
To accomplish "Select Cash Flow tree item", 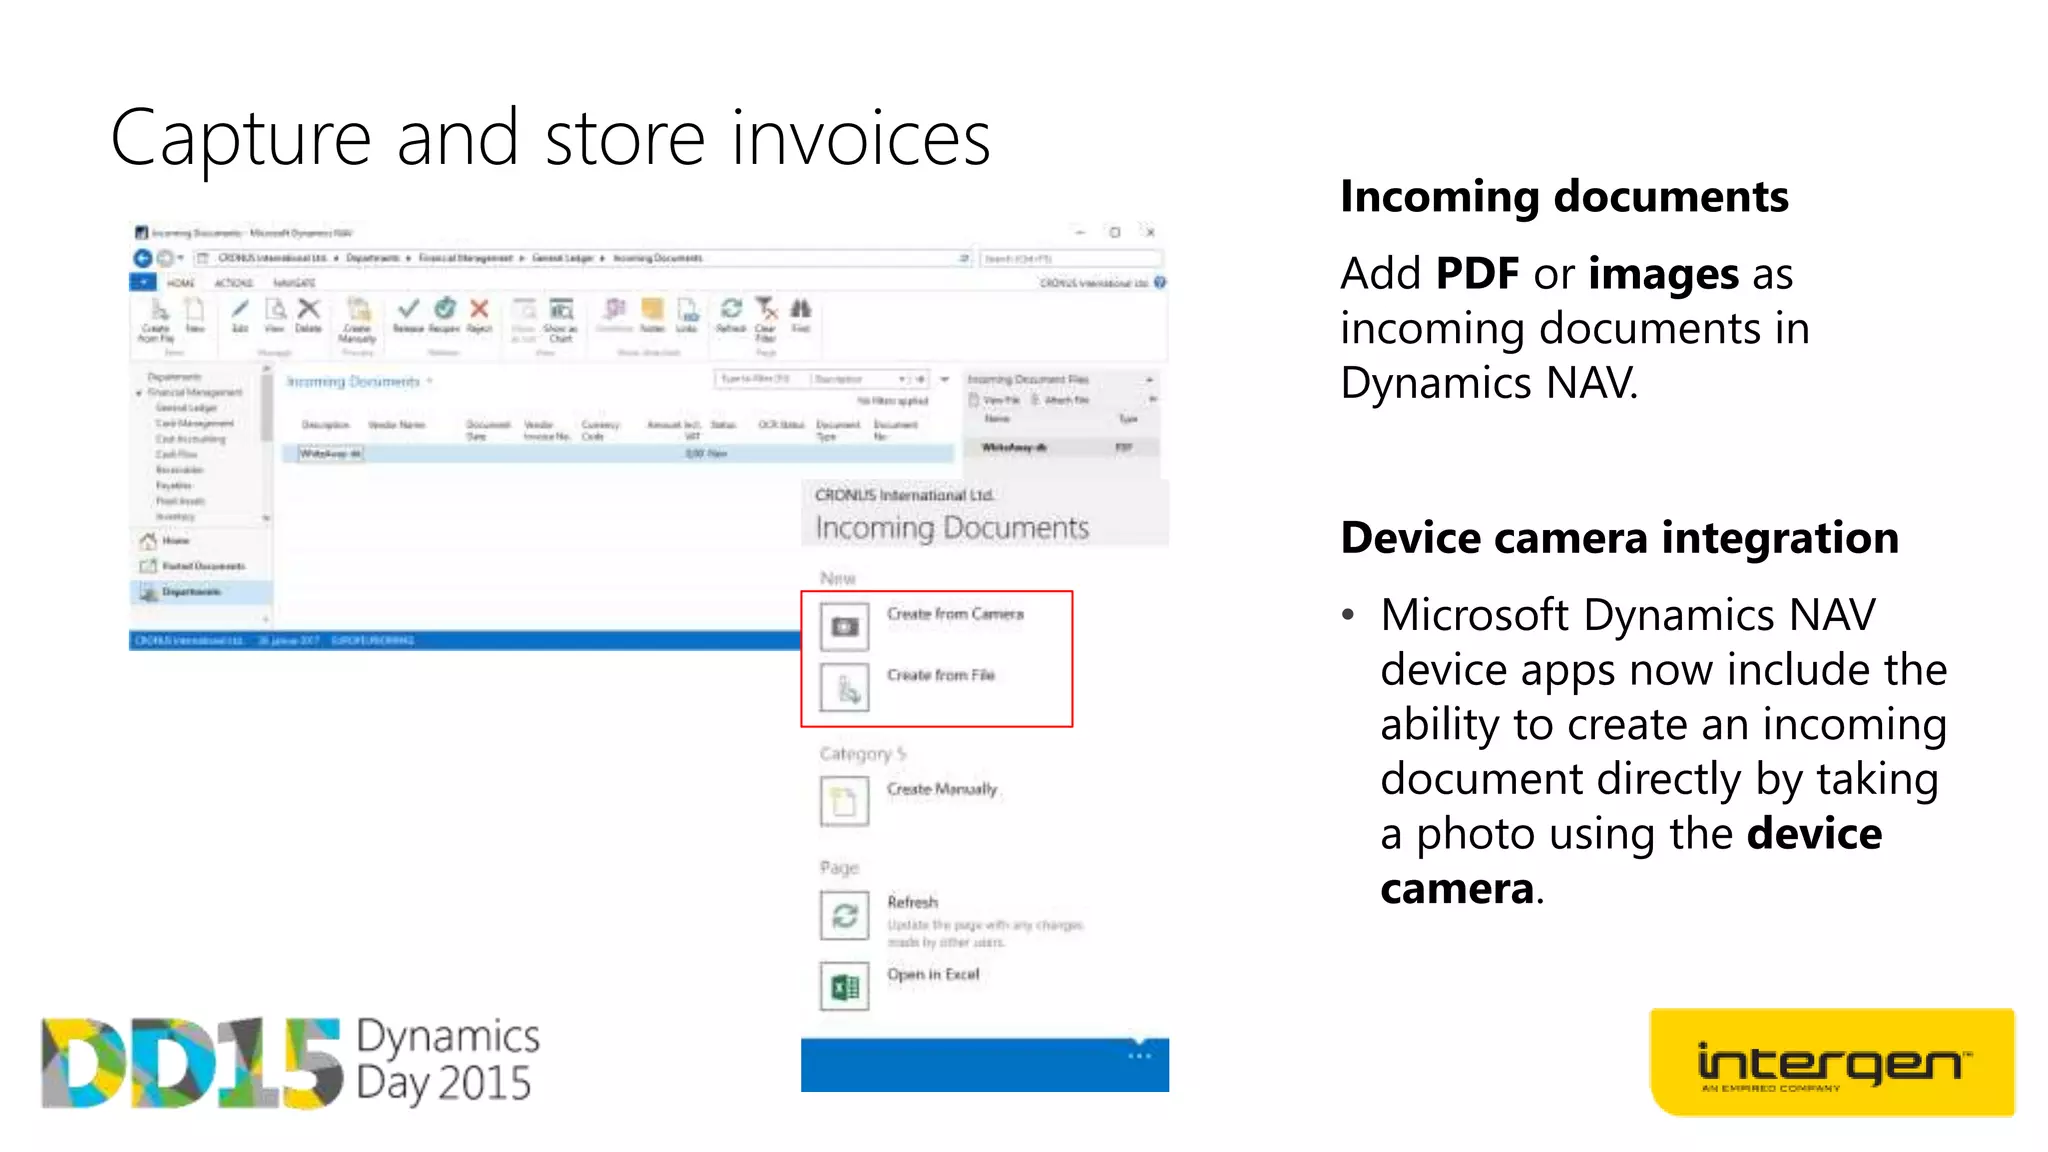I will [176, 454].
